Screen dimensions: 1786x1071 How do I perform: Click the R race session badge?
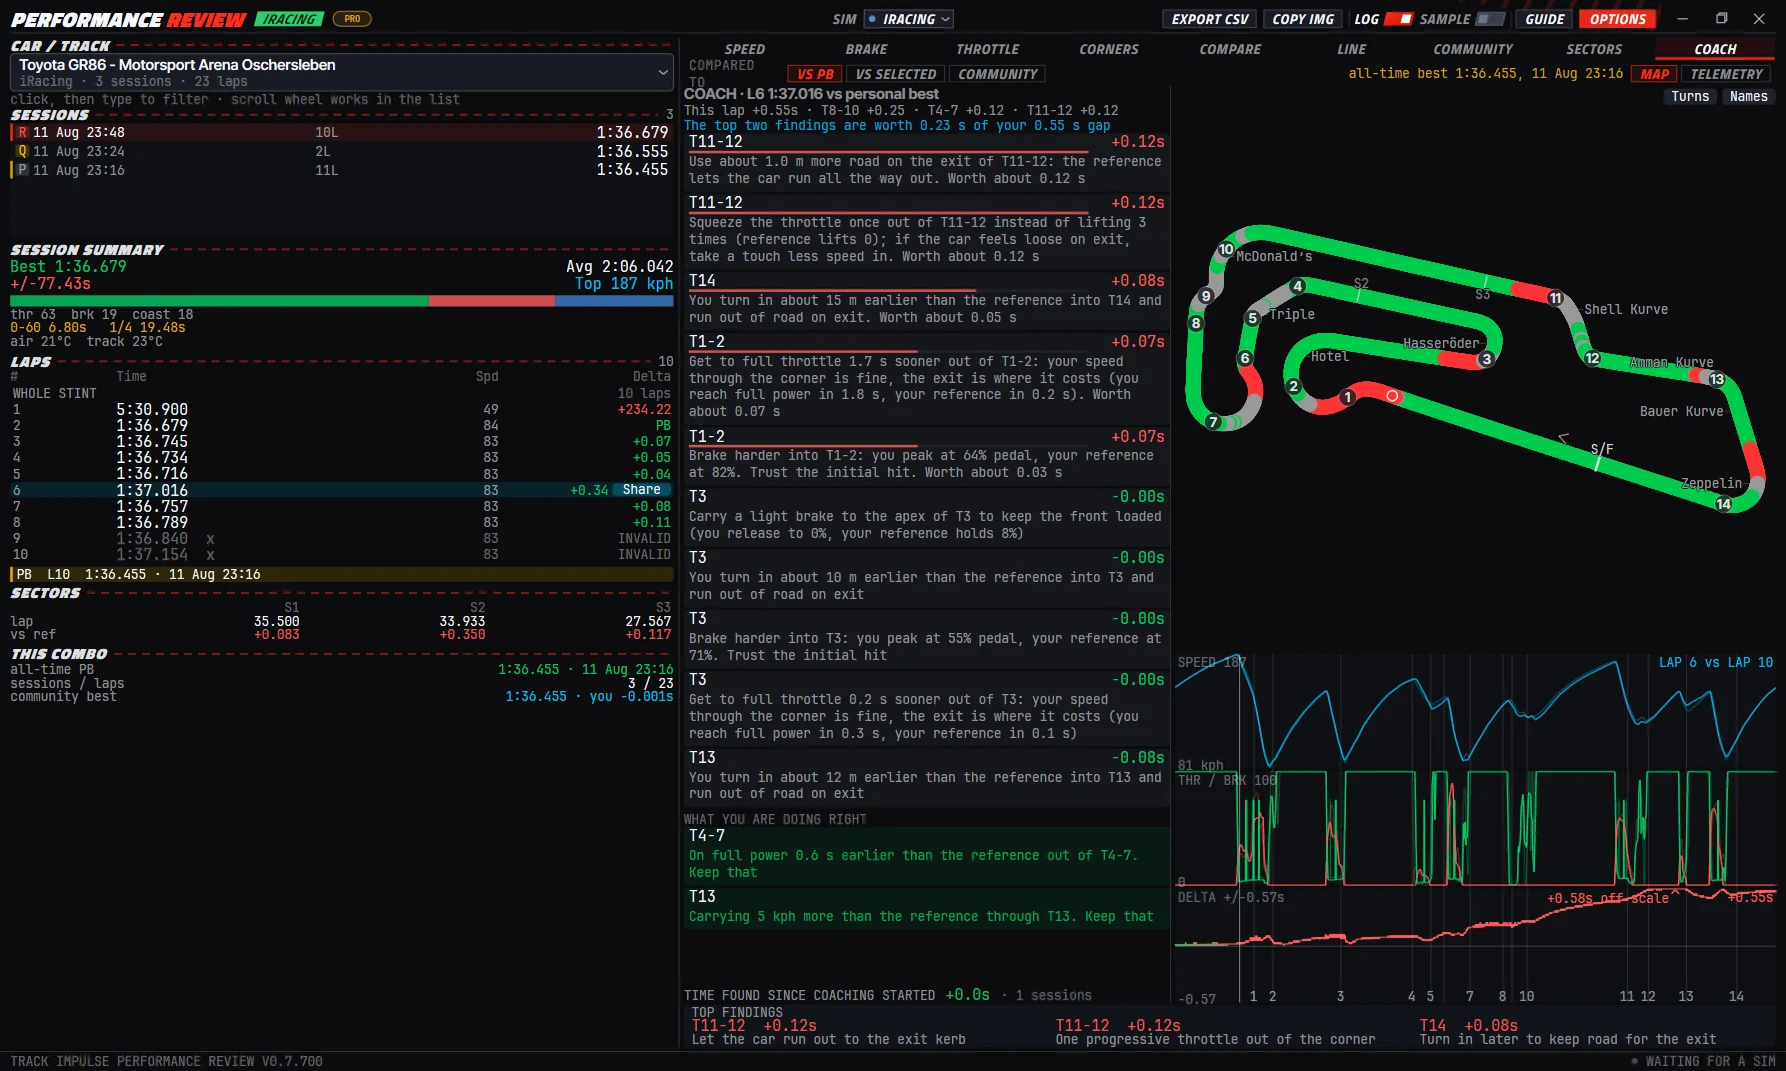tap(22, 132)
